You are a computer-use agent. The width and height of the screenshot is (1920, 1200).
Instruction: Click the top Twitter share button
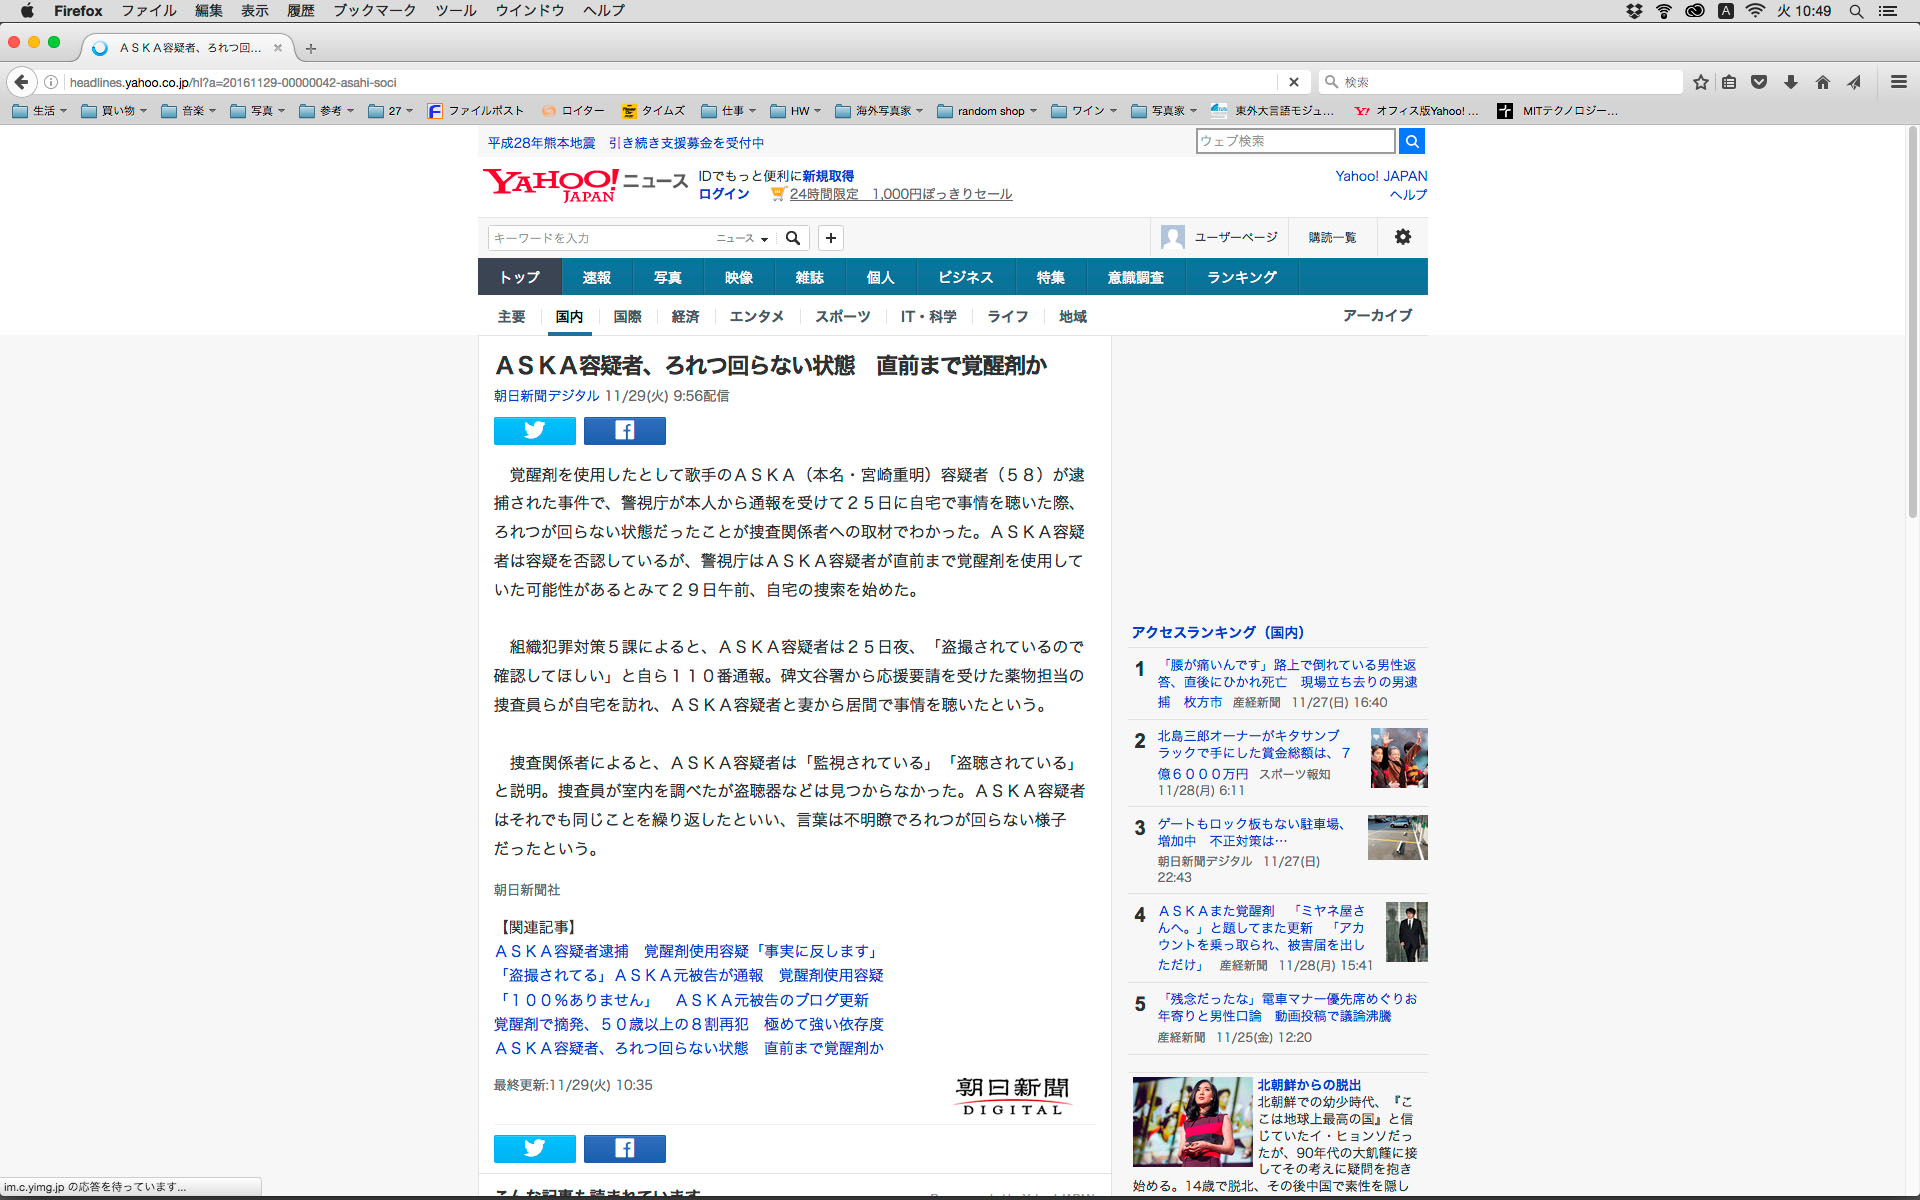point(534,430)
